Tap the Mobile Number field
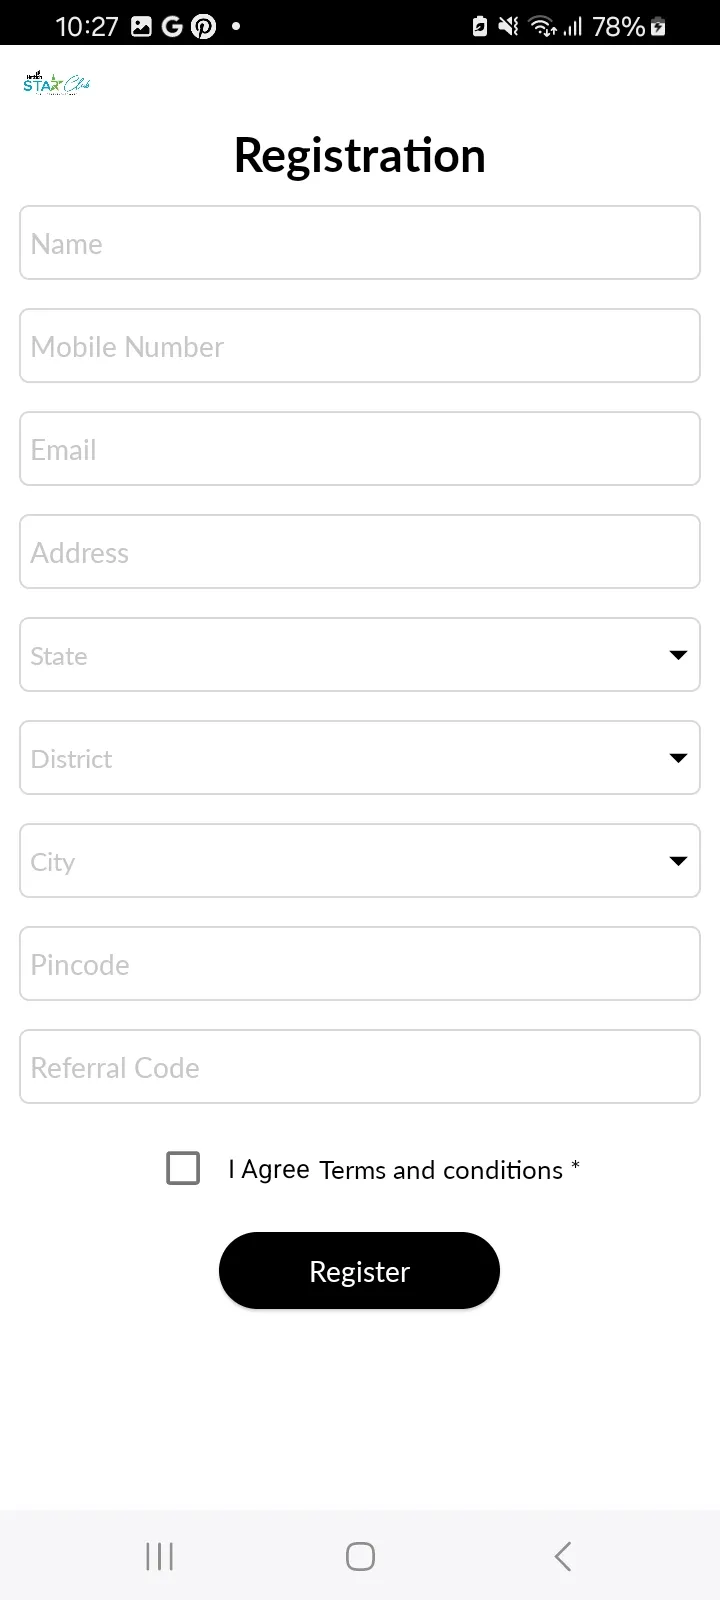Image resolution: width=720 pixels, height=1600 pixels. pos(360,346)
